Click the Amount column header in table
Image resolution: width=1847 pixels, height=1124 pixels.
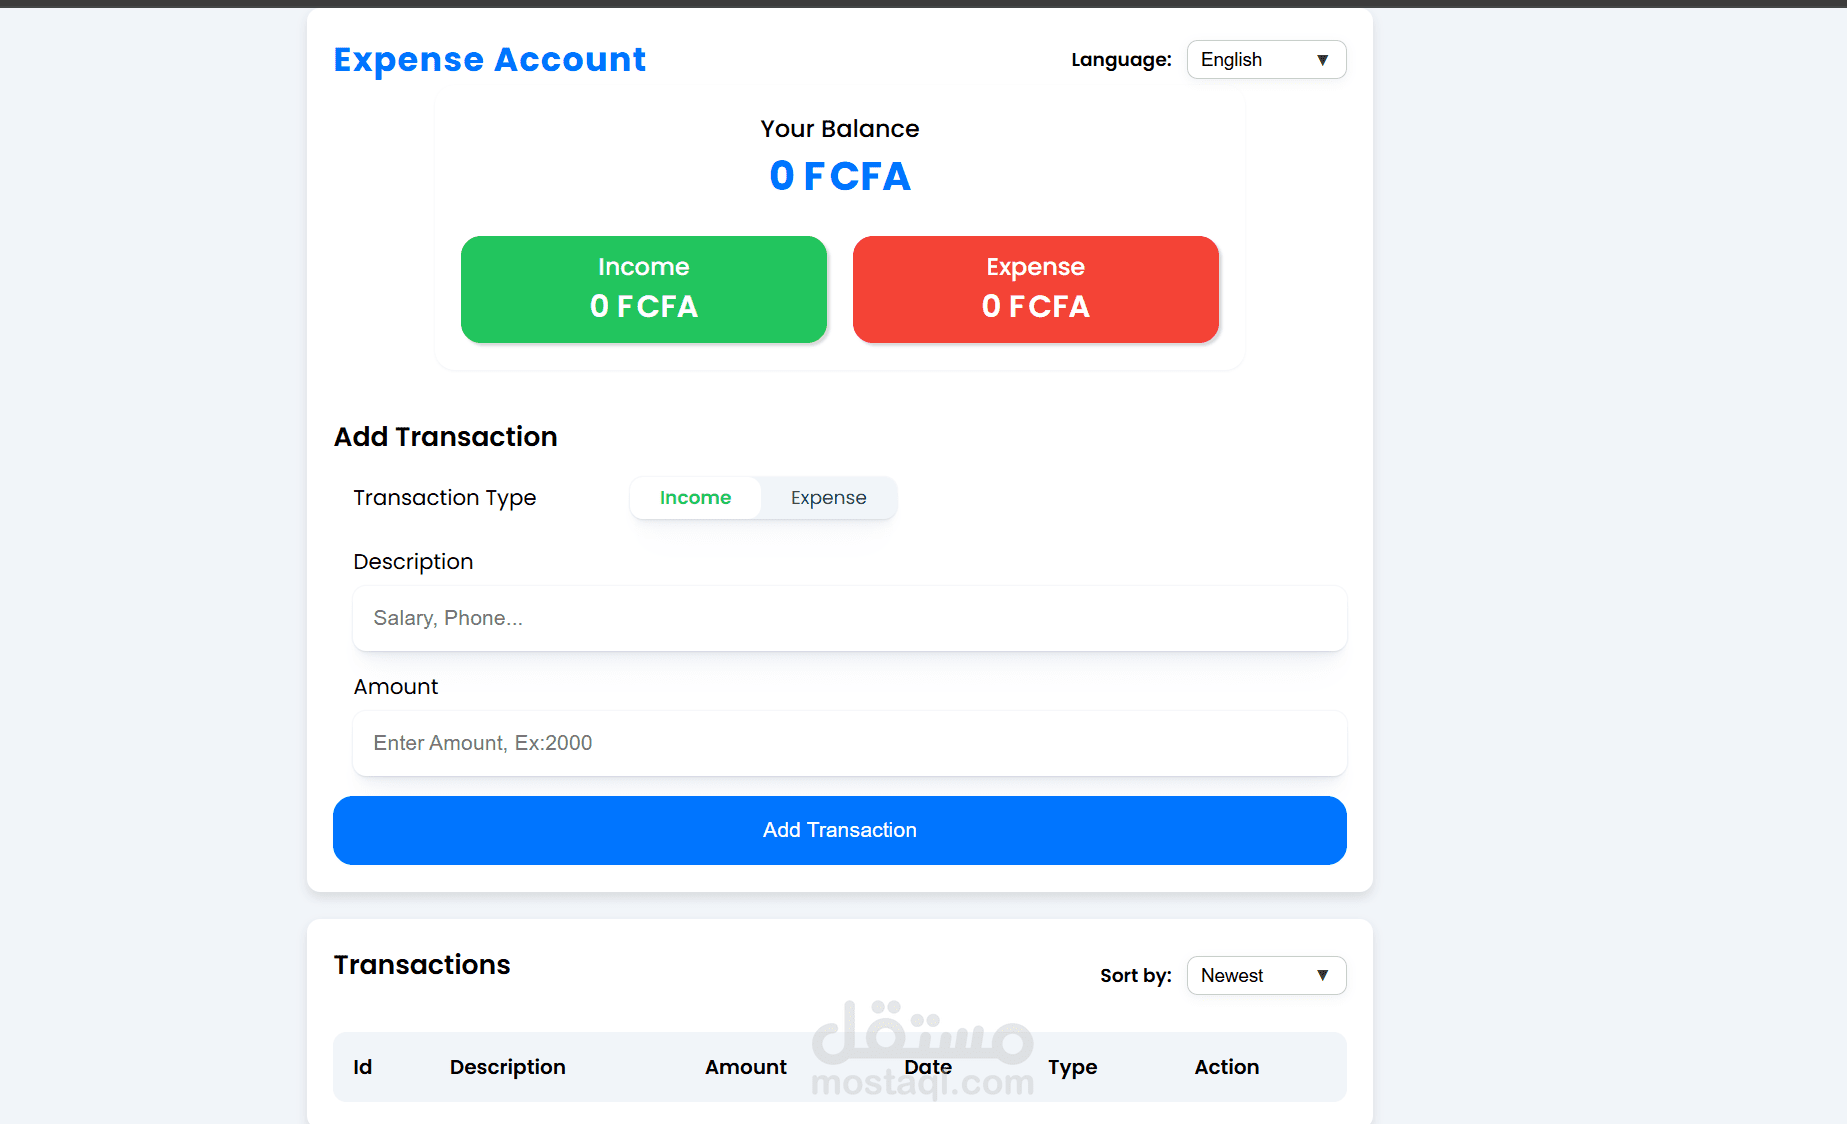pos(745,1067)
